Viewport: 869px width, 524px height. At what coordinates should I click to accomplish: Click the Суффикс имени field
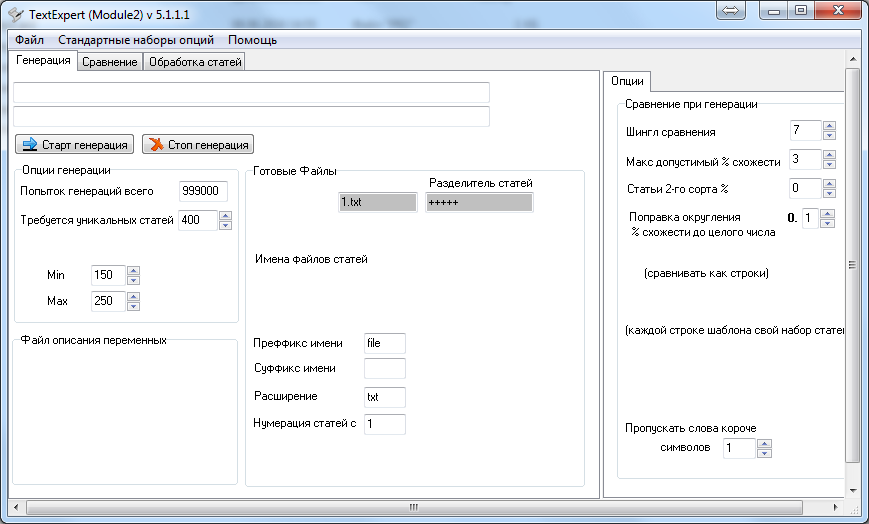385,368
